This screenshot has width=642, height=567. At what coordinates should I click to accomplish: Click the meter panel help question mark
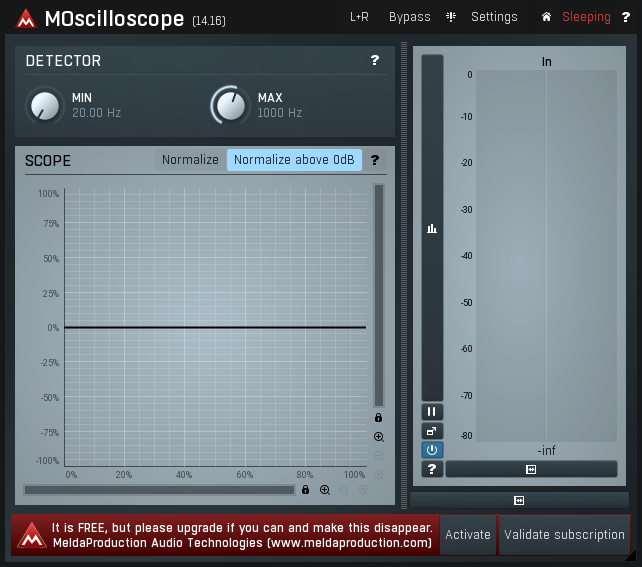431,469
